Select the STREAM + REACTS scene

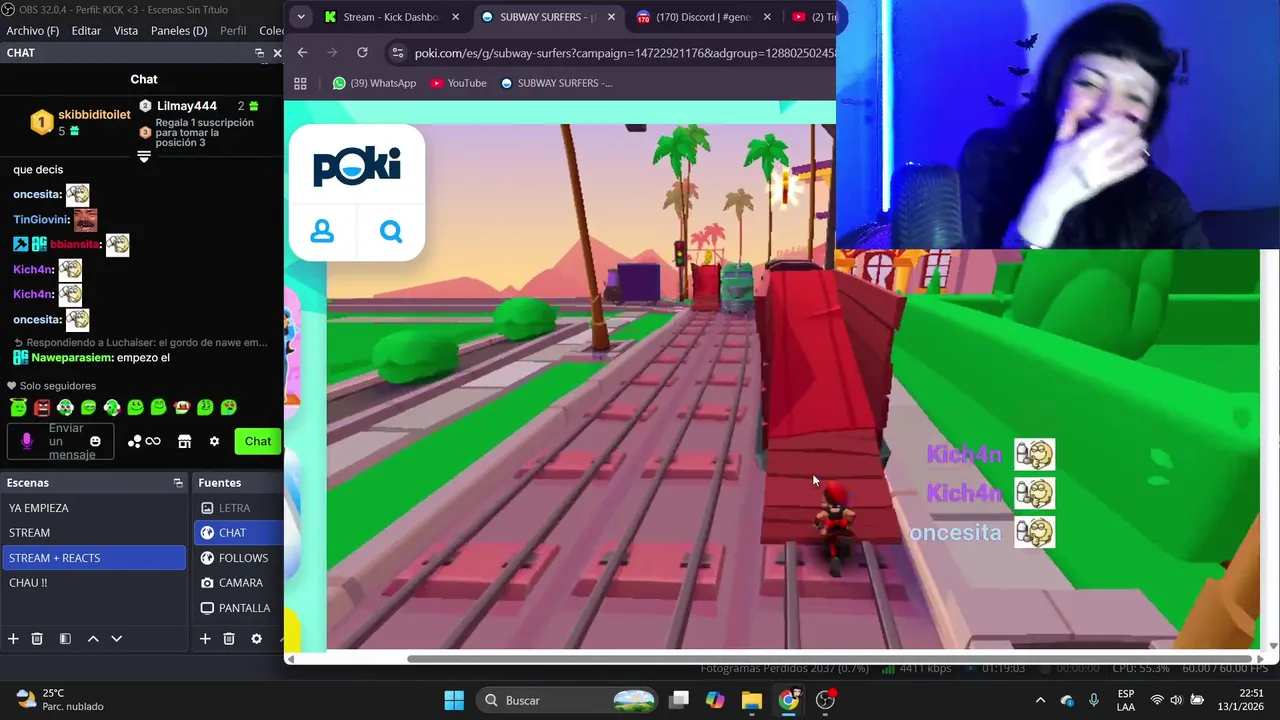[94, 558]
